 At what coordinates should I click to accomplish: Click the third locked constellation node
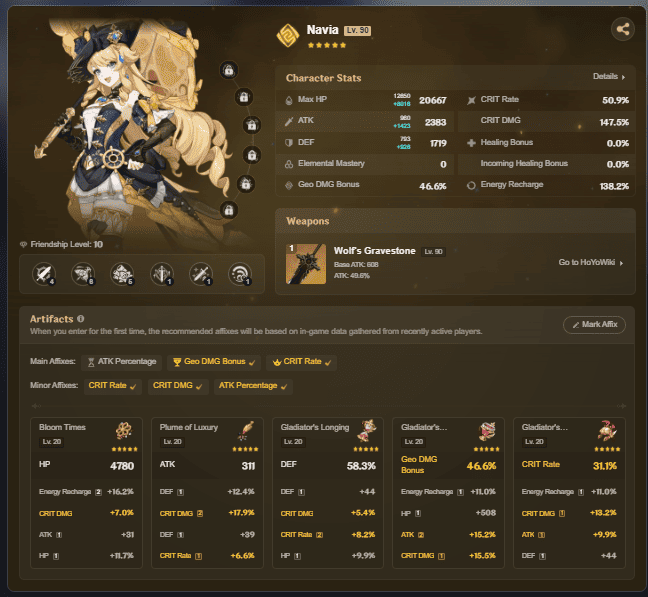pyautogui.click(x=252, y=125)
